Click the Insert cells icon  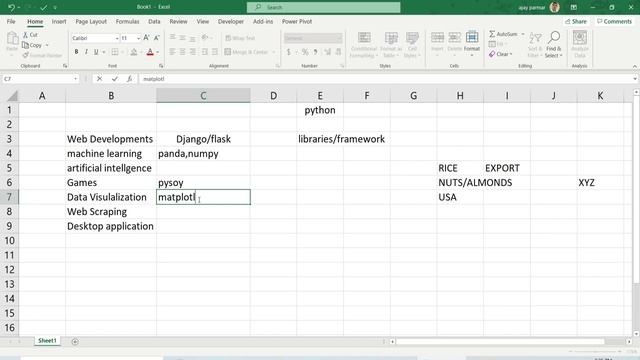(437, 42)
